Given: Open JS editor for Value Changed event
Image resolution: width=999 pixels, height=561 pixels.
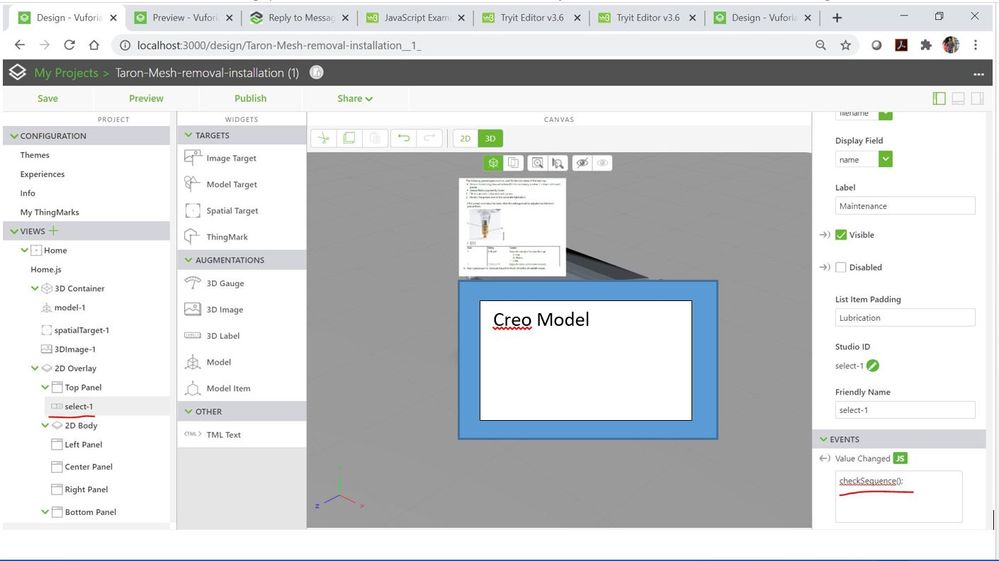Looking at the screenshot, I should click(900, 458).
